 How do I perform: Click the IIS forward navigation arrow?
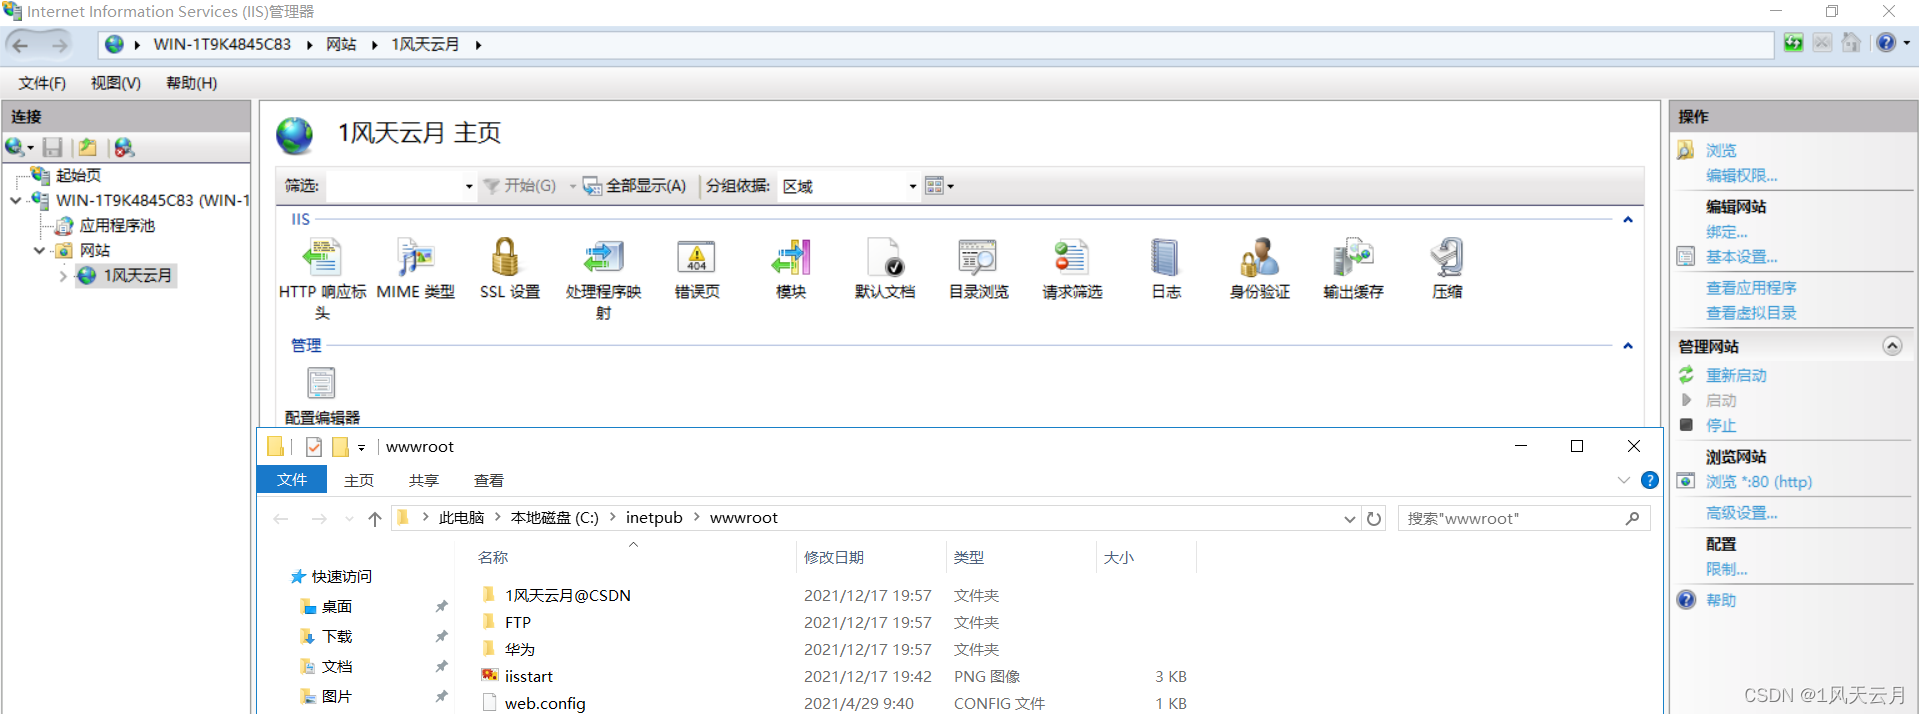pos(60,45)
